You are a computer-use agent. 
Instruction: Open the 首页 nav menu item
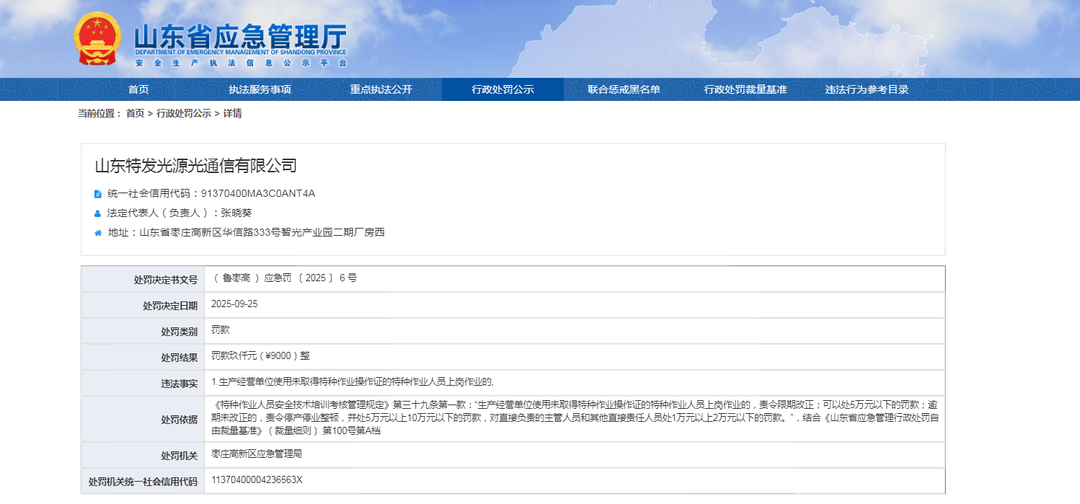[x=138, y=90]
